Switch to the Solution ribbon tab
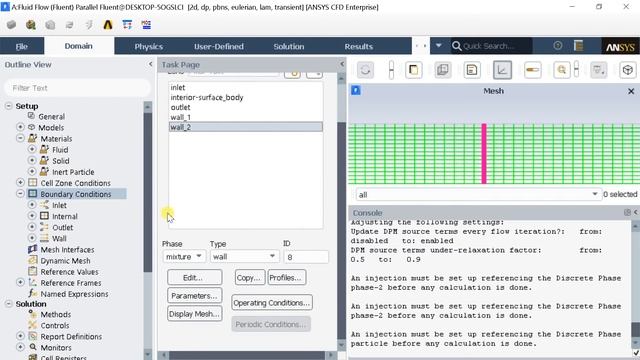This screenshot has height=360, width=640. (x=289, y=46)
